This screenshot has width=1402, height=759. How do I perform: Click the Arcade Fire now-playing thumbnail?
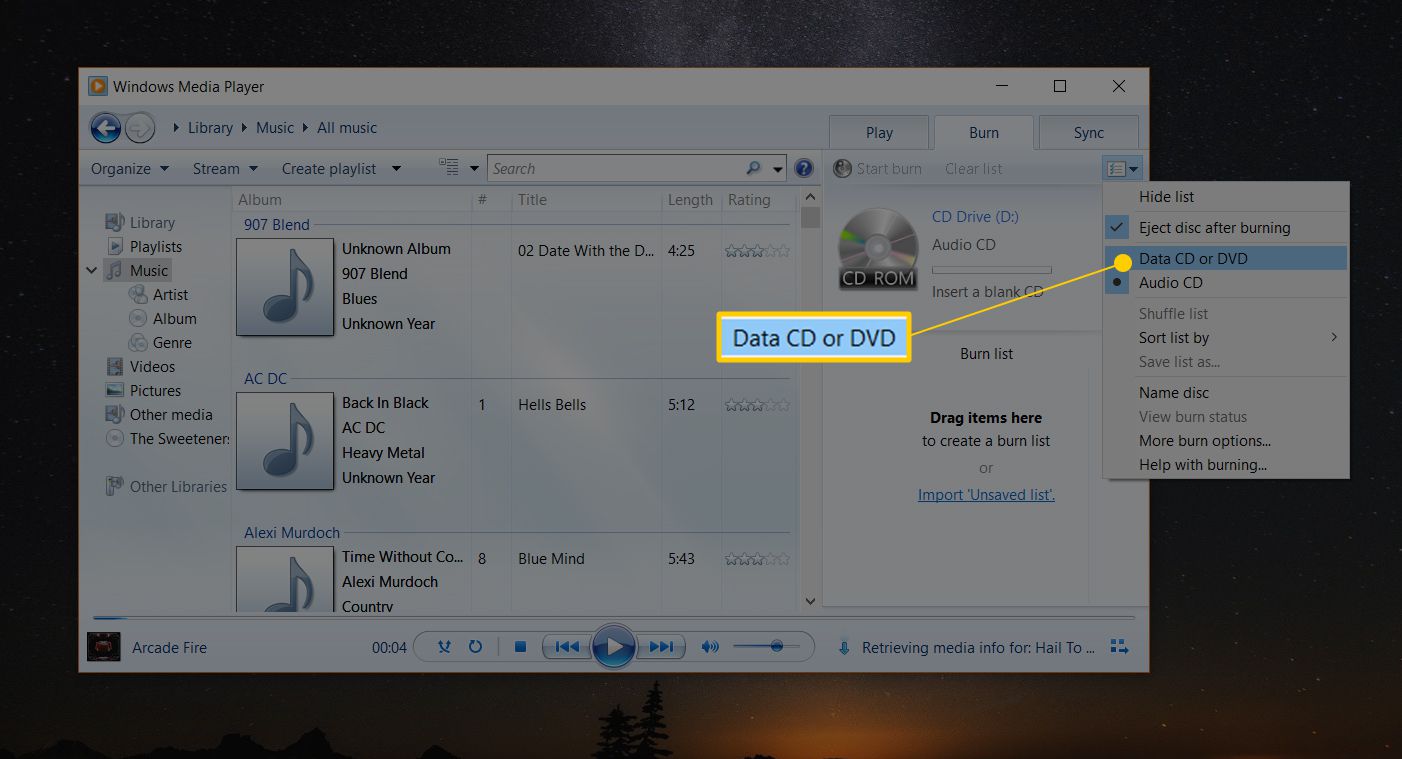[104, 647]
